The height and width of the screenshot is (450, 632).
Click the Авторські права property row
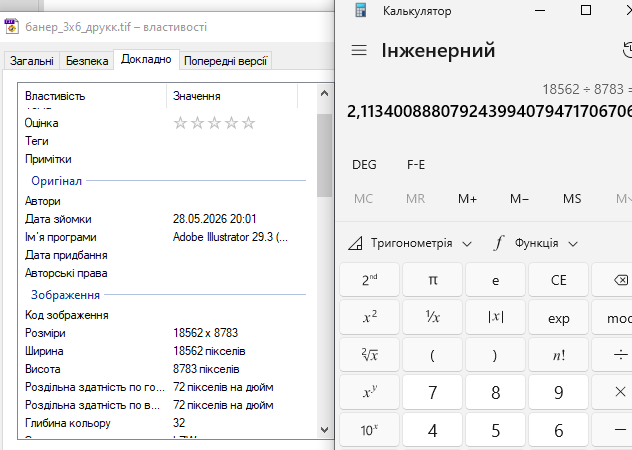[x=165, y=273]
